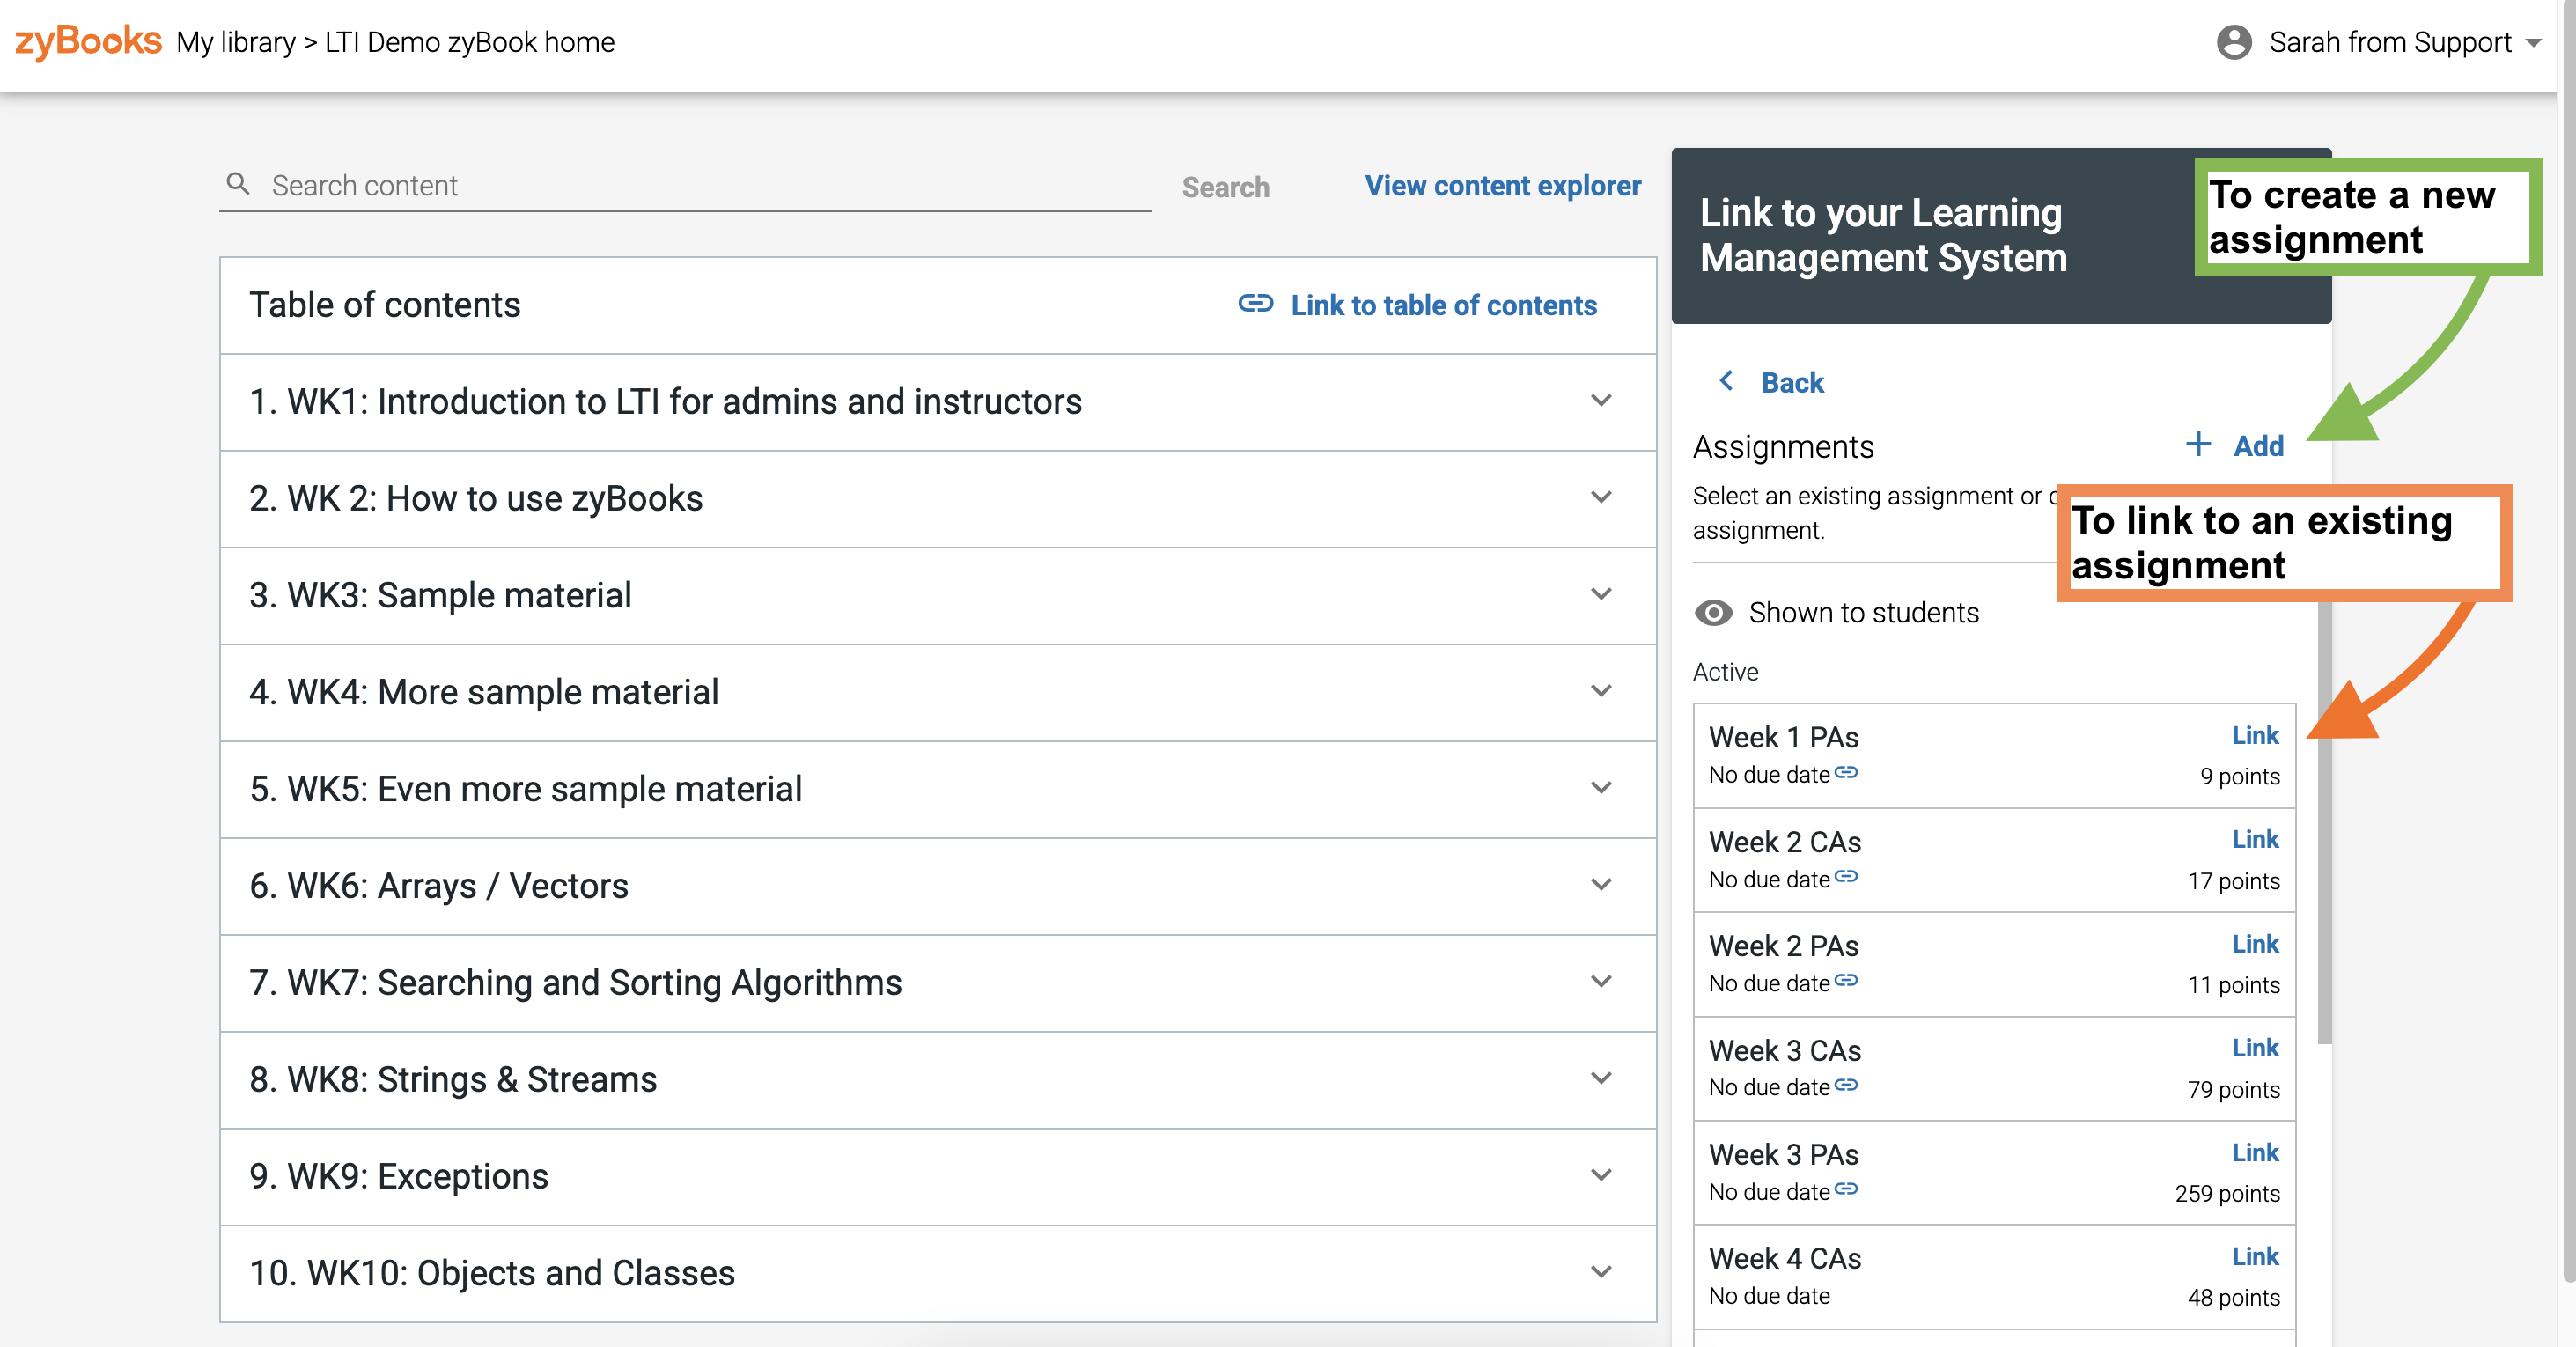Click Link for Week 4 CAs
Screen dimensions: 2576x1347
coord(2255,1257)
